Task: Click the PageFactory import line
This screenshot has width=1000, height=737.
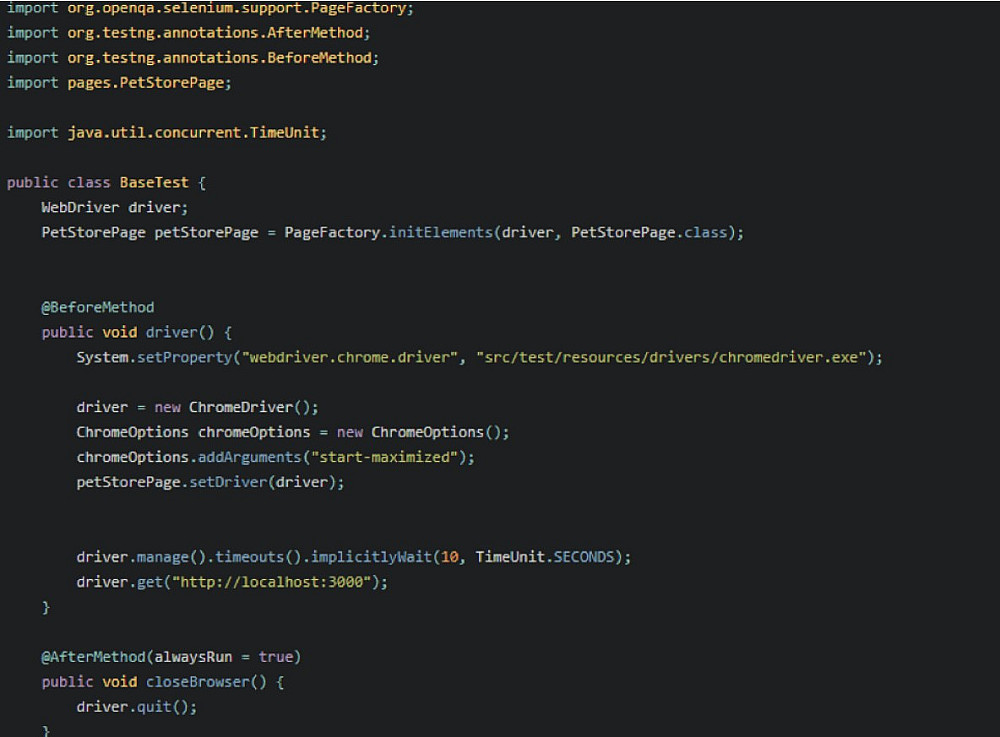Action: pyautogui.click(x=210, y=8)
